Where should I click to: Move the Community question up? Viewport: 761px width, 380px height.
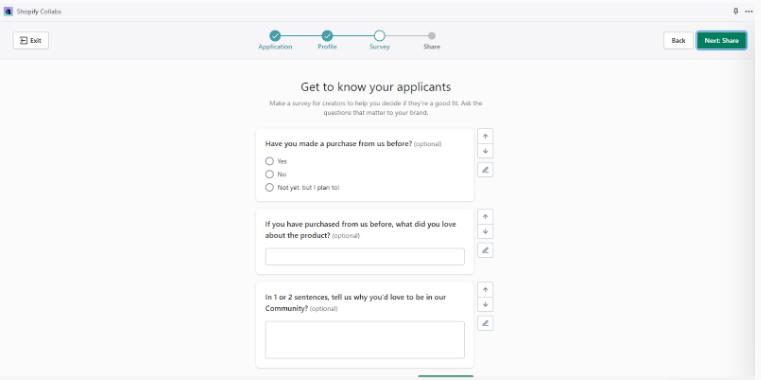click(x=485, y=289)
